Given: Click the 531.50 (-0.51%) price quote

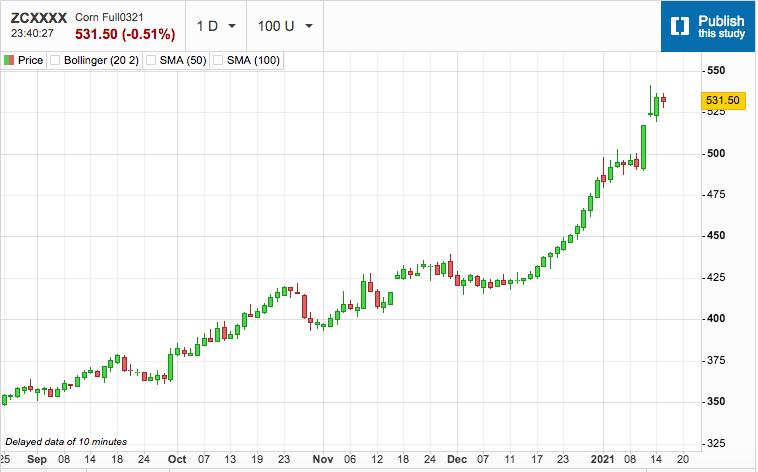Looking at the screenshot, I should pyautogui.click(x=125, y=34).
